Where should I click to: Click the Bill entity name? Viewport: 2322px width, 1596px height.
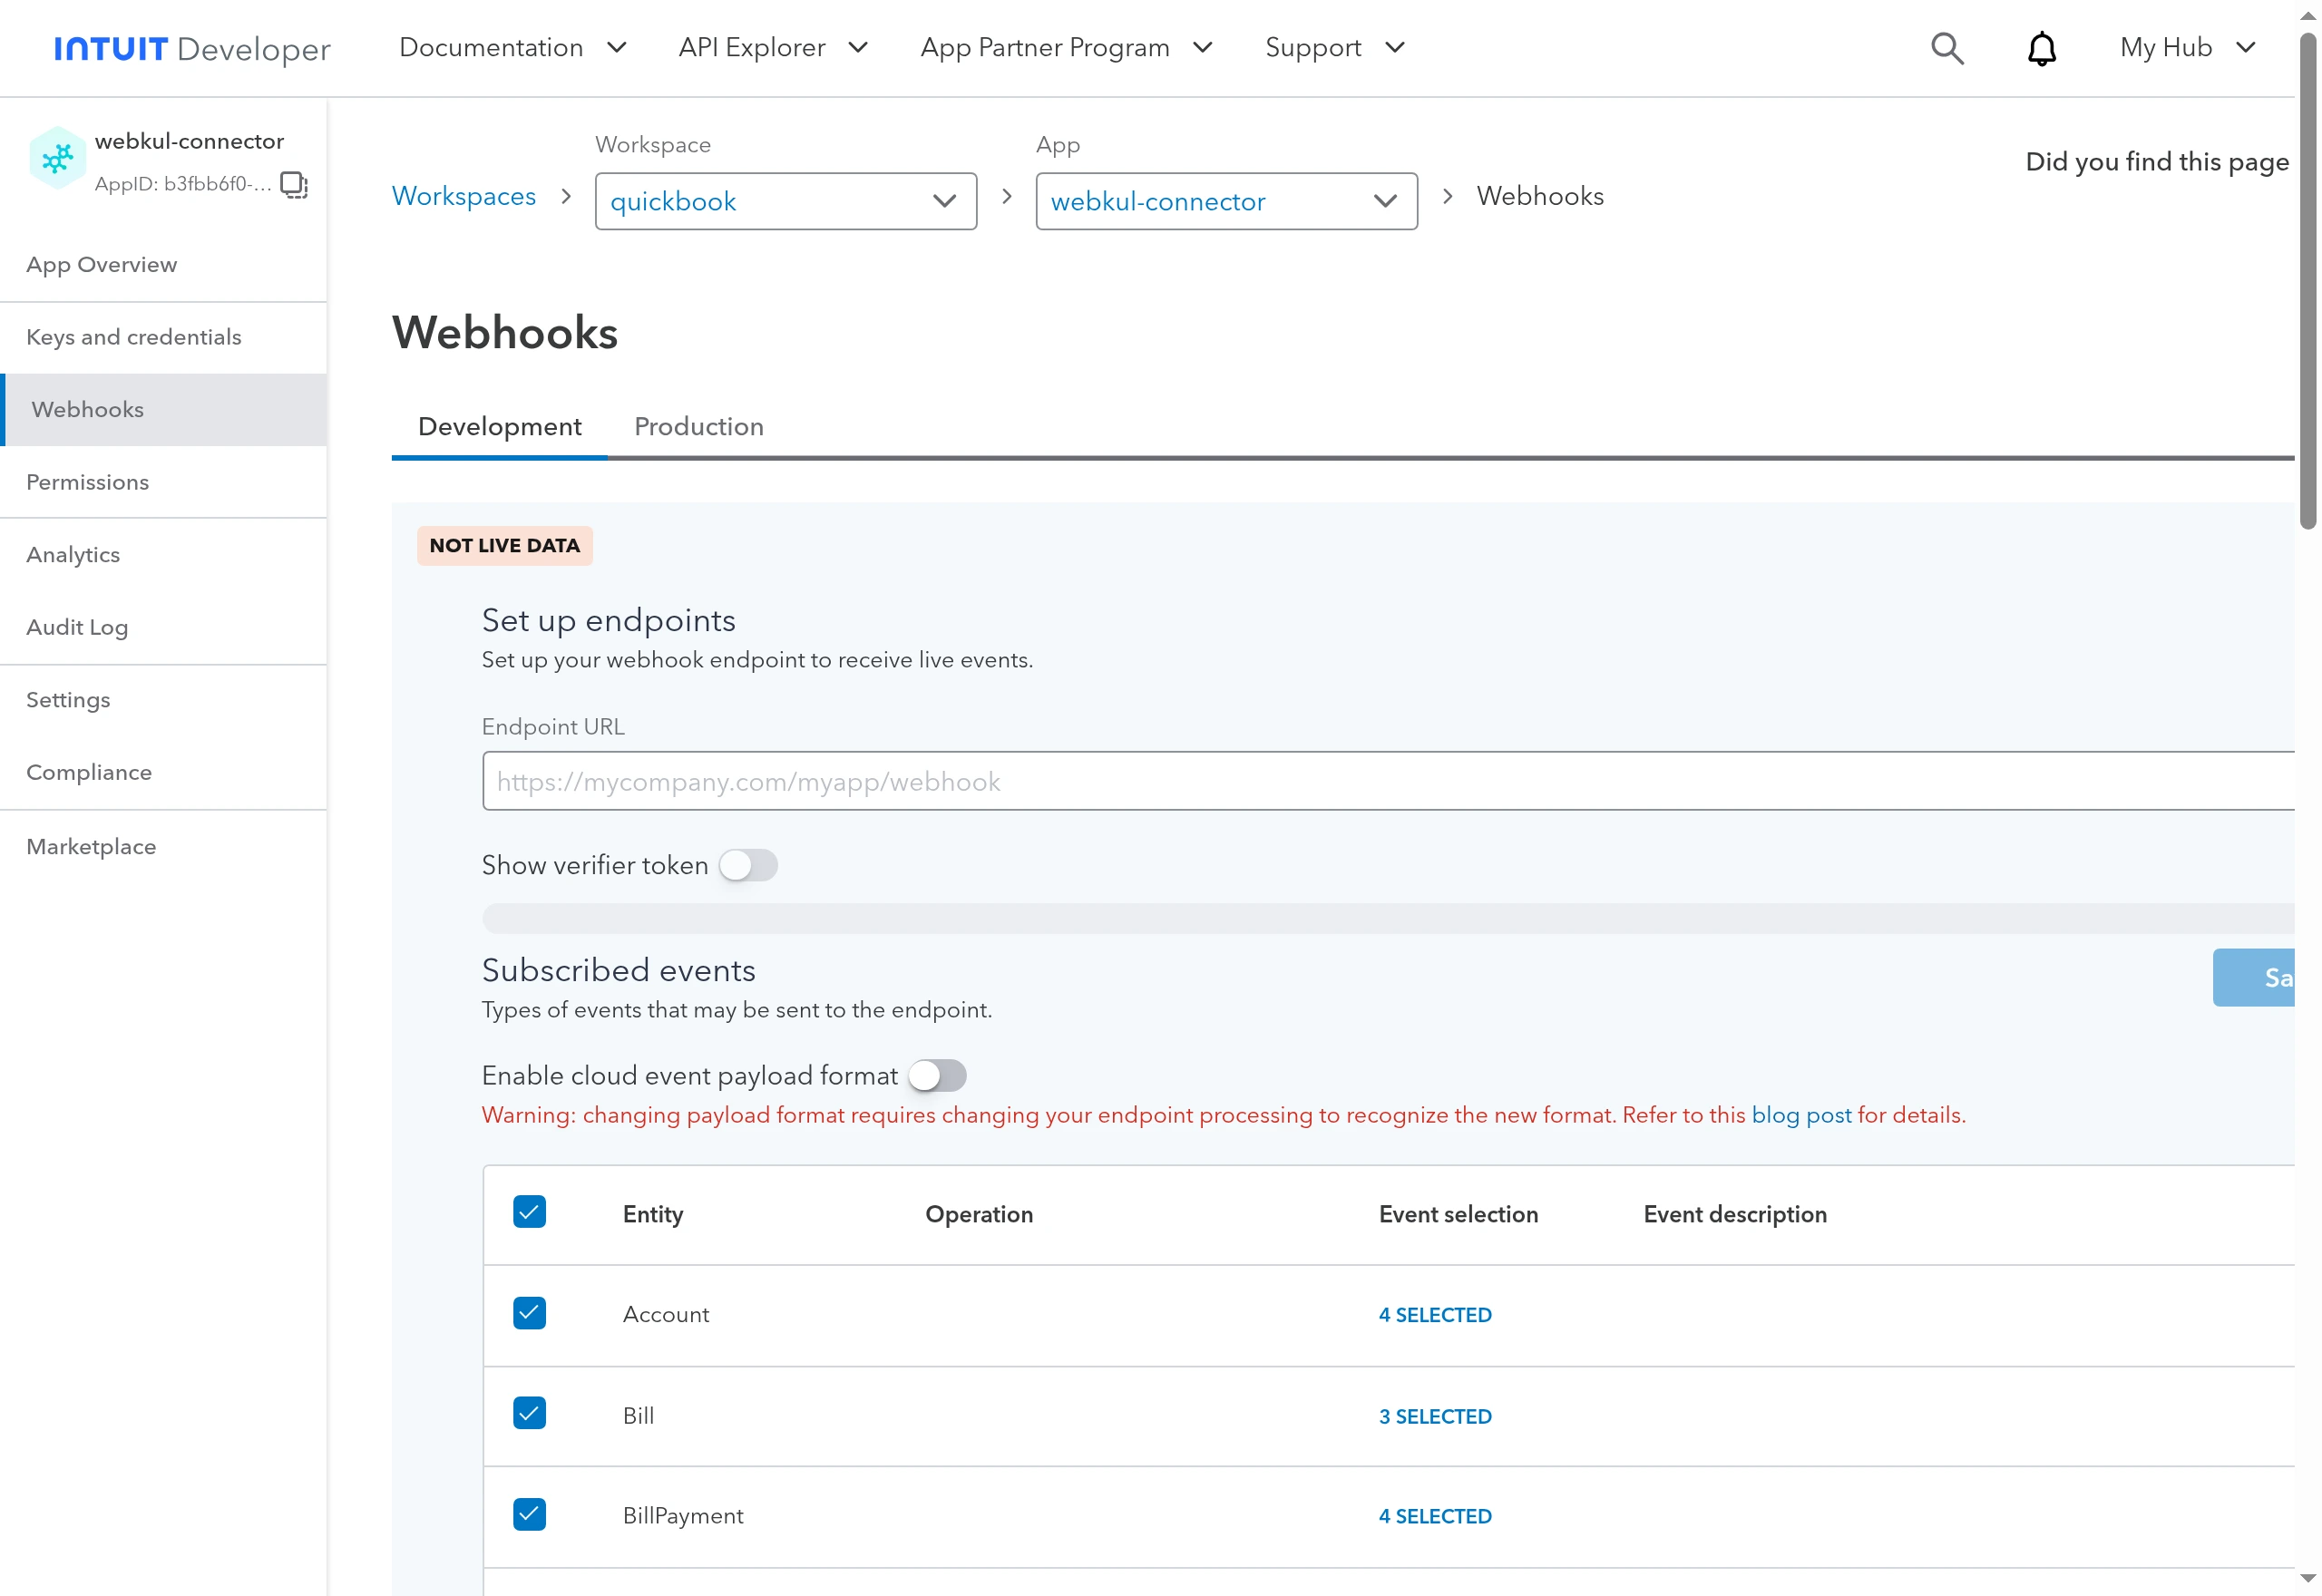(x=638, y=1415)
